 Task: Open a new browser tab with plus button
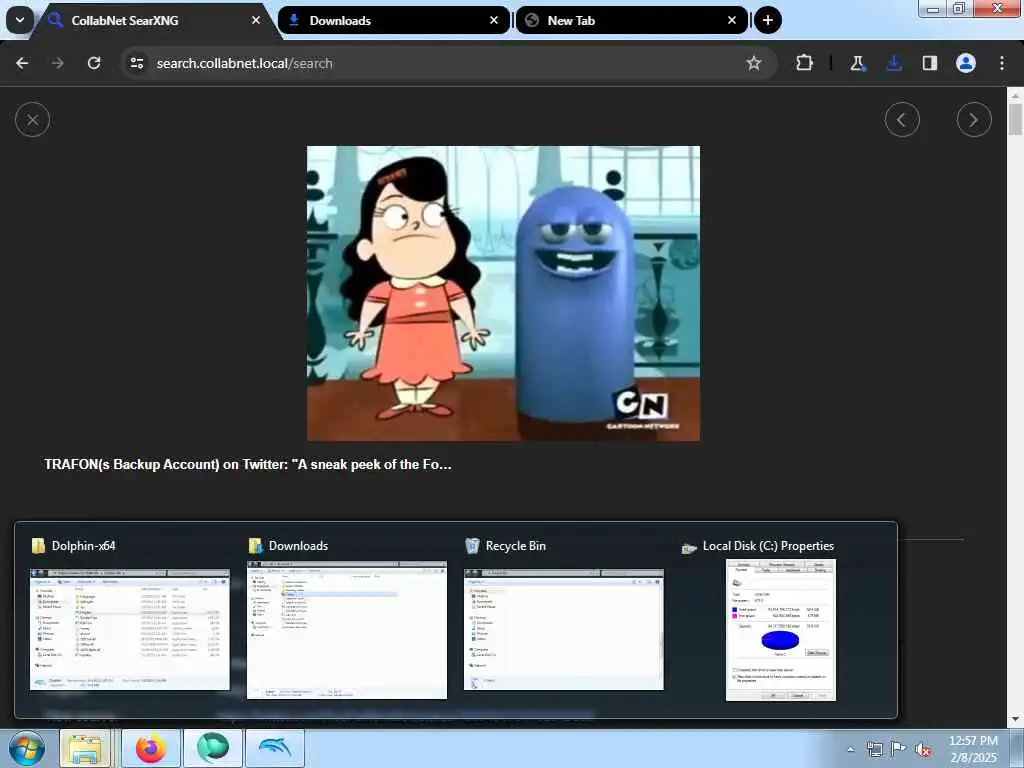point(768,20)
